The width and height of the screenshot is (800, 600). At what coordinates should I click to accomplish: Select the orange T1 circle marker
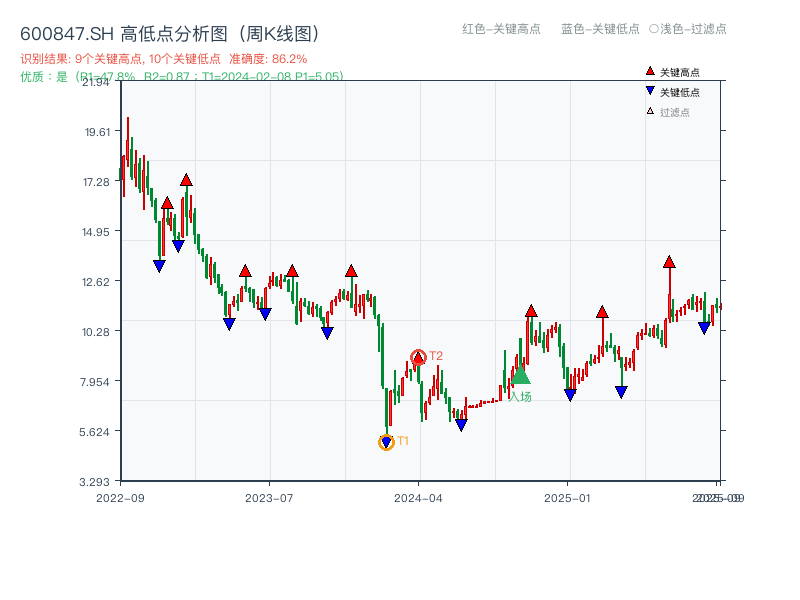387,440
